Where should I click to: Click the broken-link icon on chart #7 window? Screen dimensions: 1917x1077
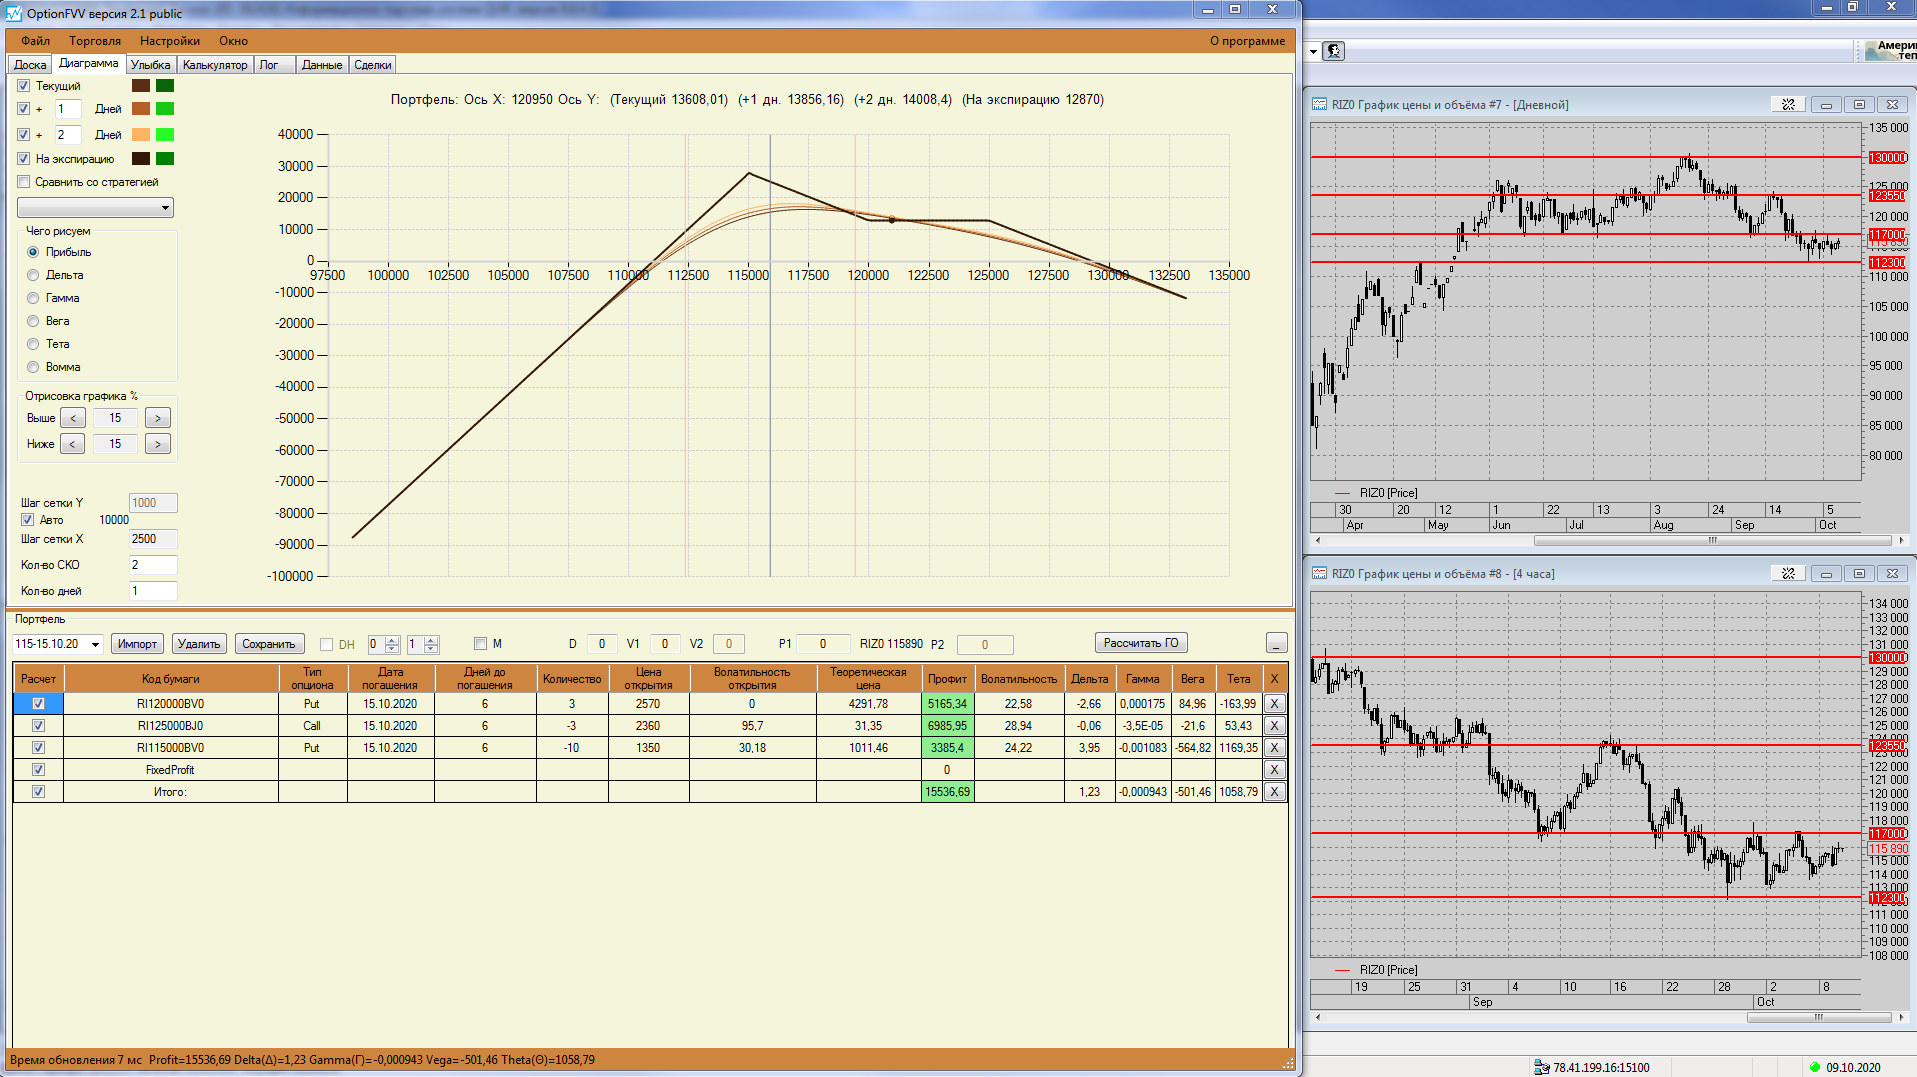pos(1788,104)
